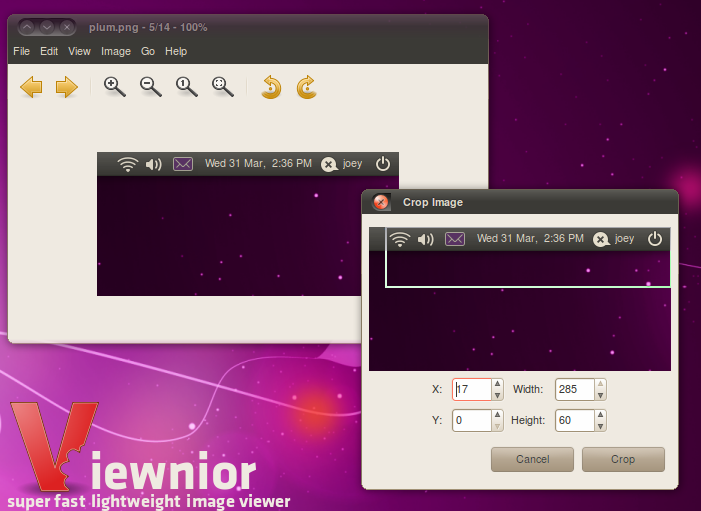The image size is (701, 511).
Task: Decrease X value with down arrow
Action: coord(498,395)
